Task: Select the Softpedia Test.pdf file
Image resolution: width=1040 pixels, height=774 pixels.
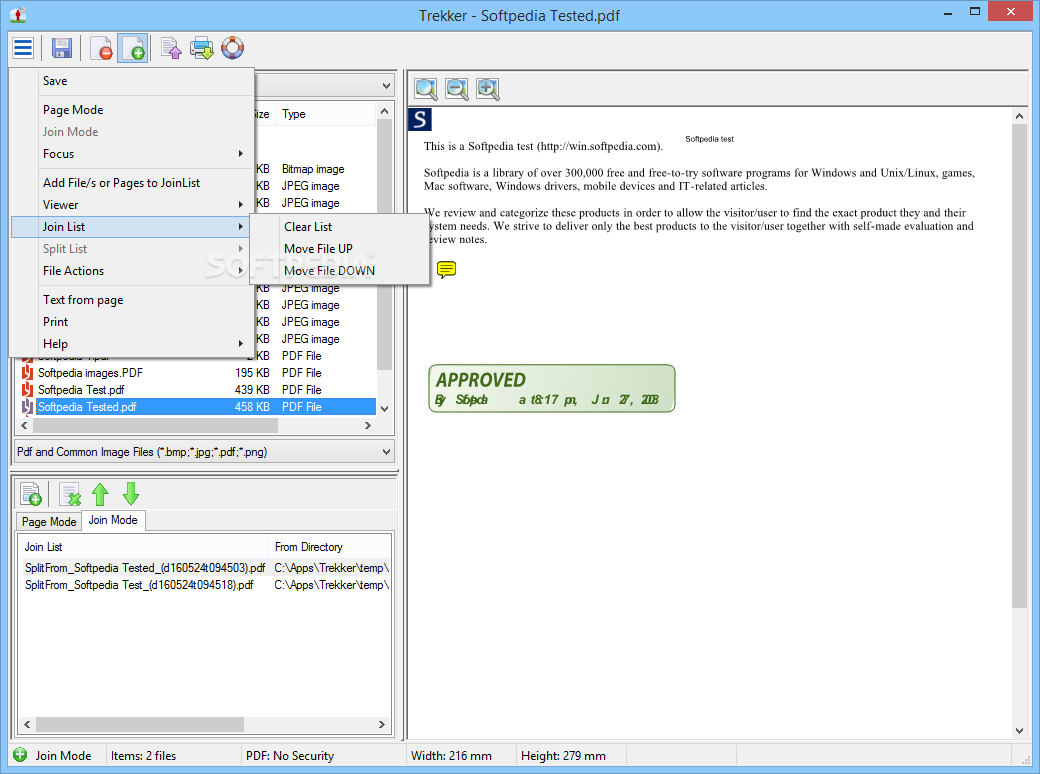Action: 81,390
